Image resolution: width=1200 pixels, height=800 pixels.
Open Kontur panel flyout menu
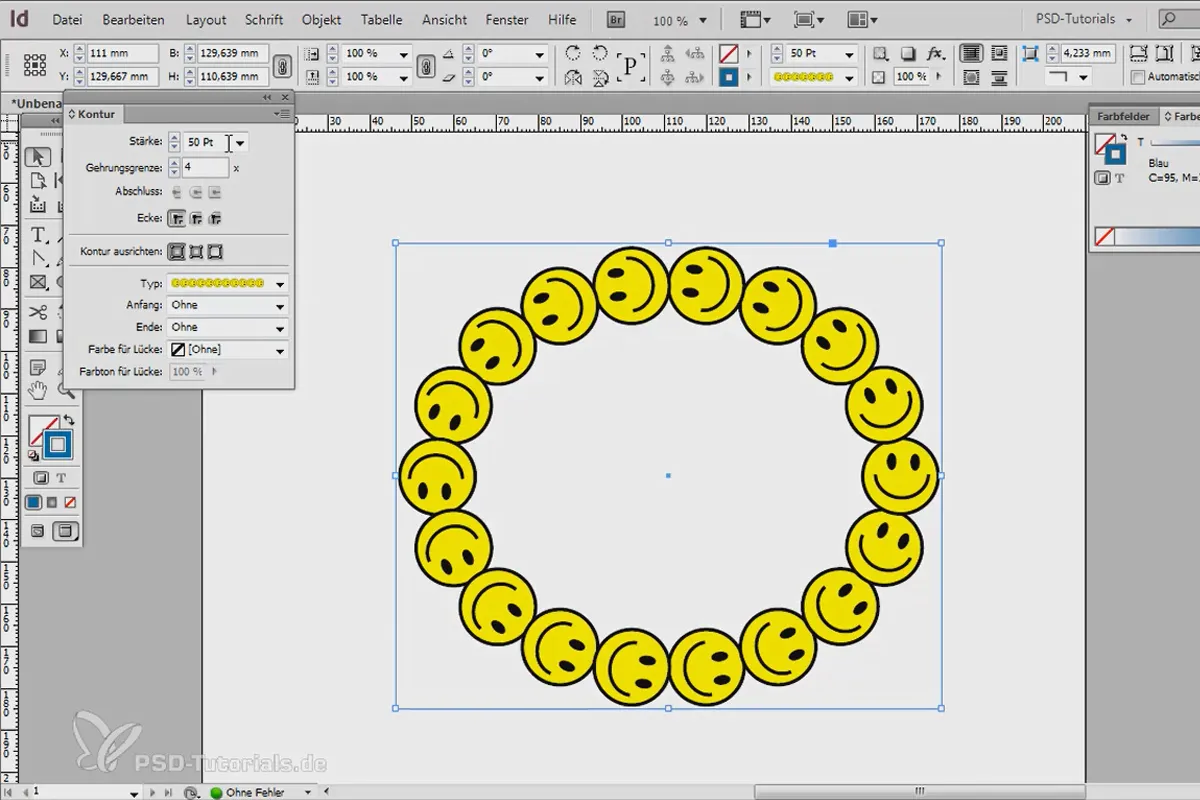284,114
